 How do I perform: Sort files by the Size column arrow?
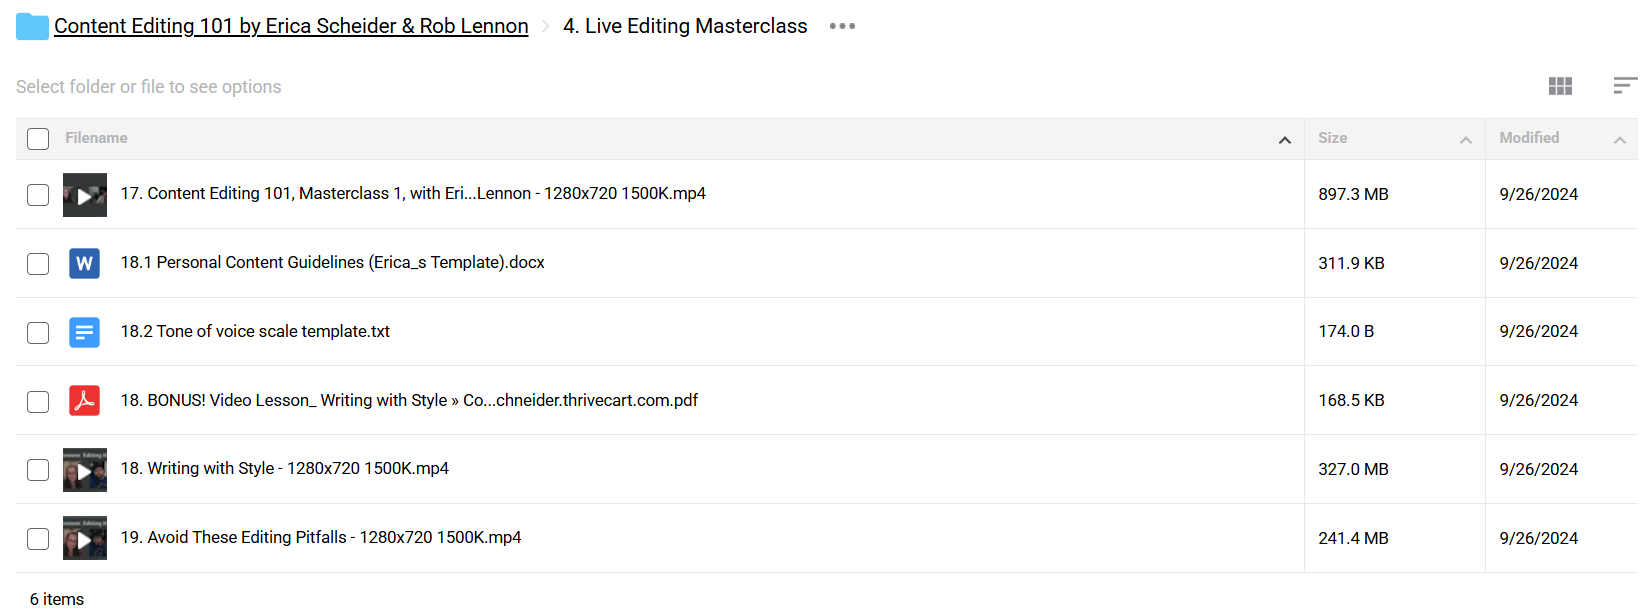click(x=1465, y=140)
